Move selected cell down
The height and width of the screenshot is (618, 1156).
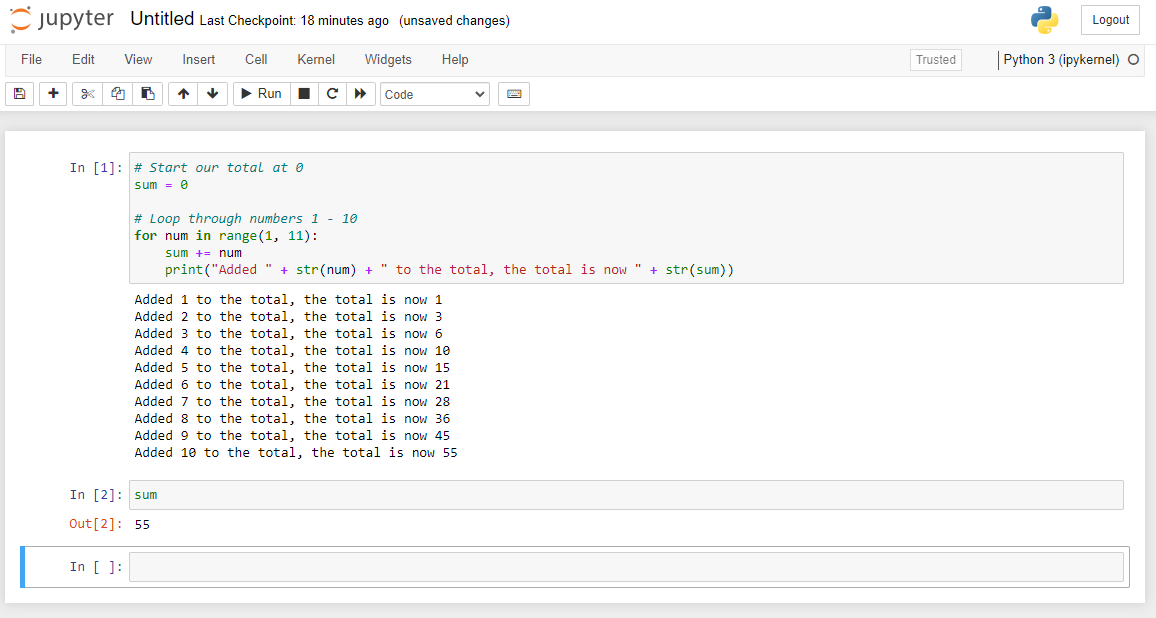212,94
